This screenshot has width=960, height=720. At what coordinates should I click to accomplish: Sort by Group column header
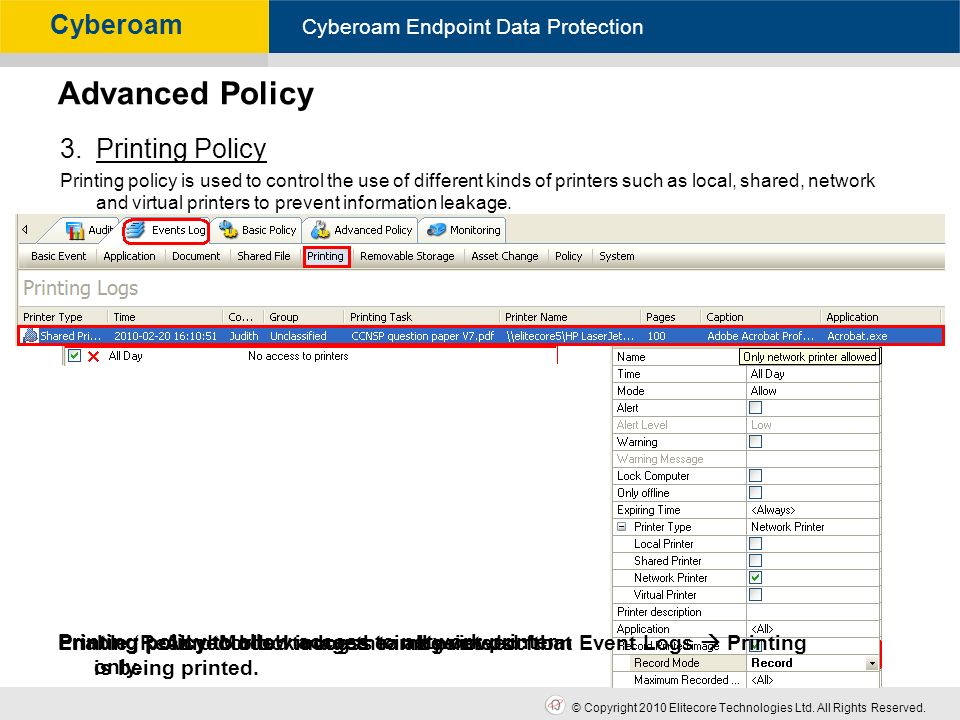pos(304,317)
